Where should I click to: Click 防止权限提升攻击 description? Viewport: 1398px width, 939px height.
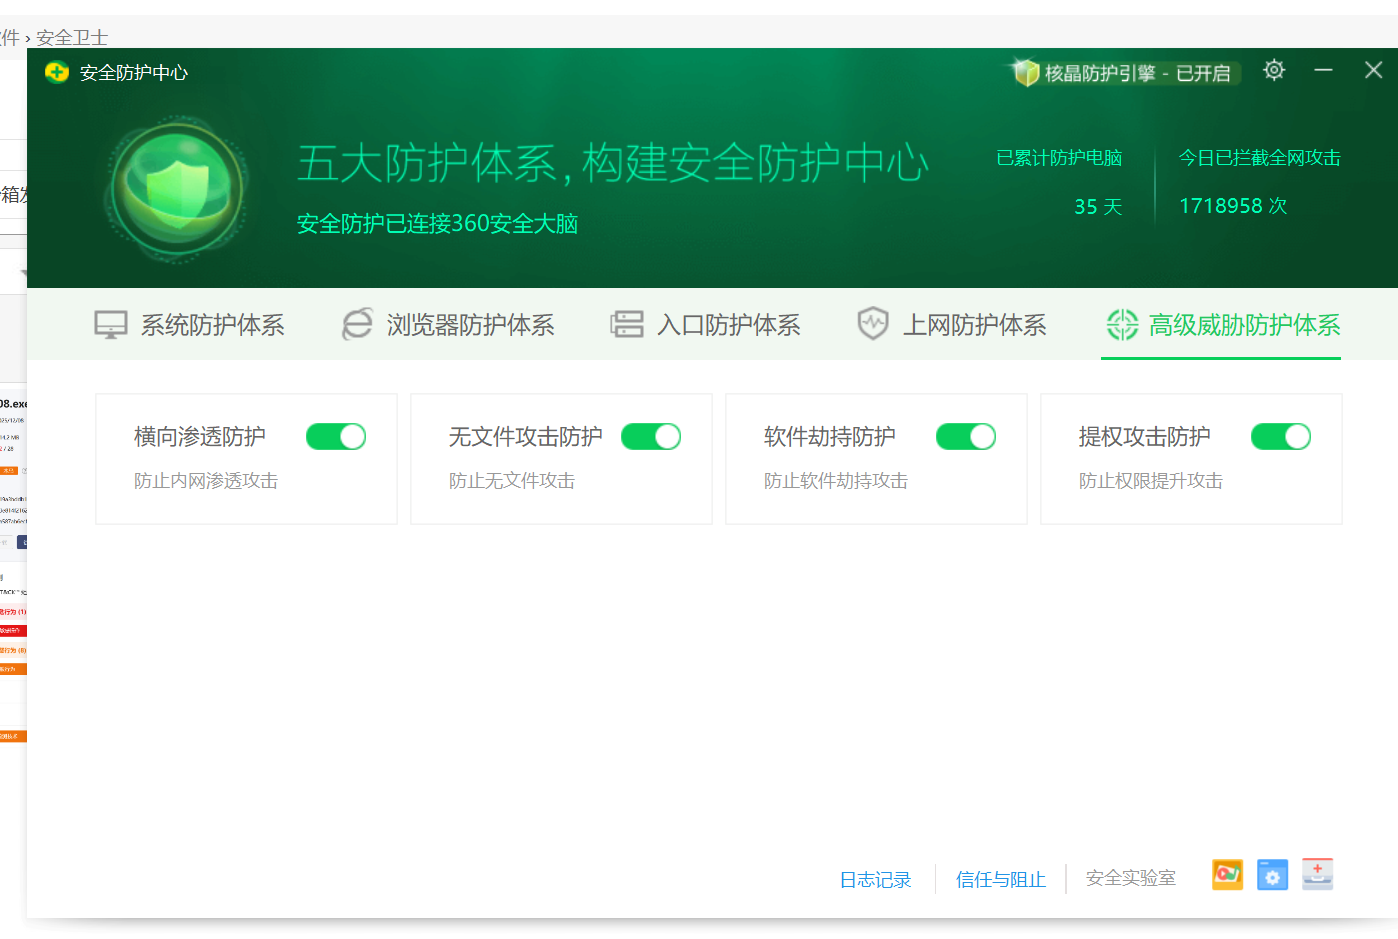point(1151,481)
